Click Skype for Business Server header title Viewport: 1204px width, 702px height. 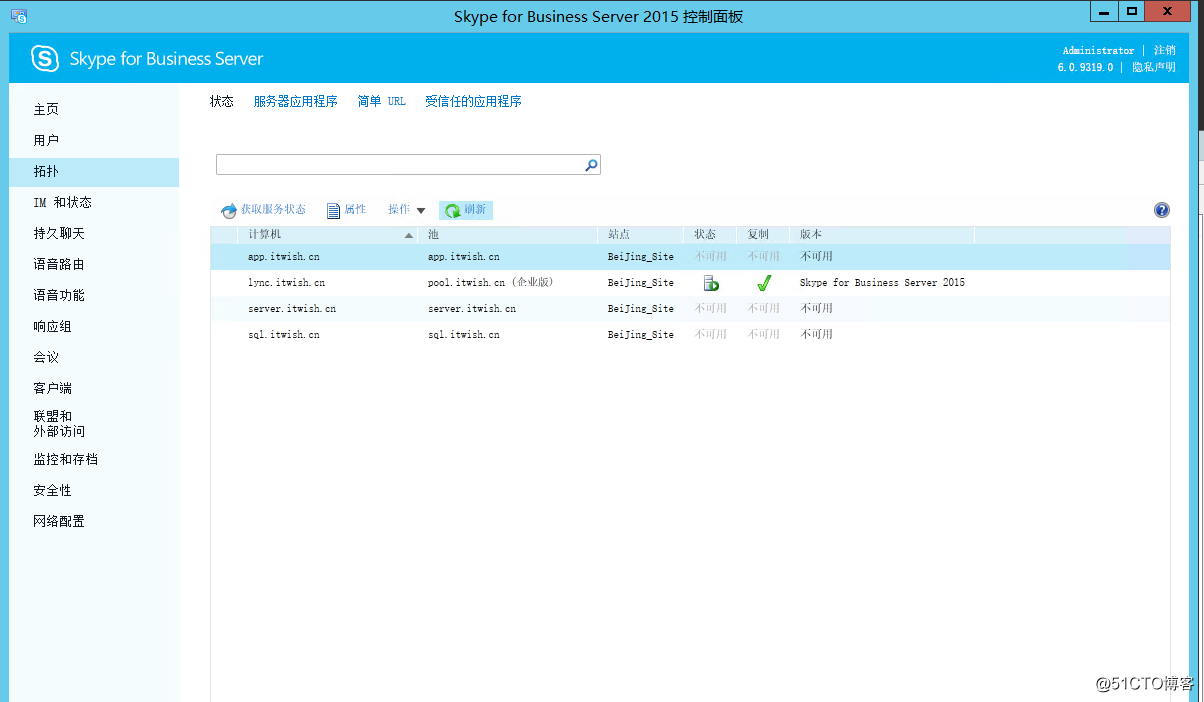pyautogui.click(x=166, y=59)
